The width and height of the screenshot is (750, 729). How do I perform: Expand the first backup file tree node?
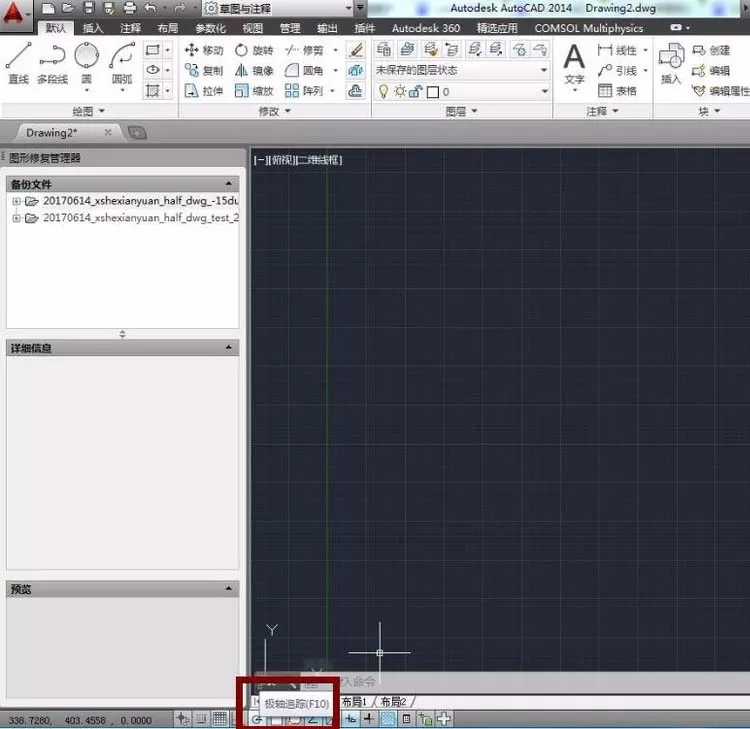pos(16,201)
